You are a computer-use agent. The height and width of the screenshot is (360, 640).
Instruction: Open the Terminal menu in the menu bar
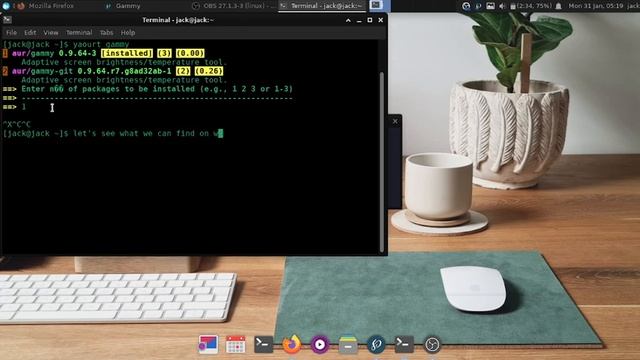coord(79,32)
